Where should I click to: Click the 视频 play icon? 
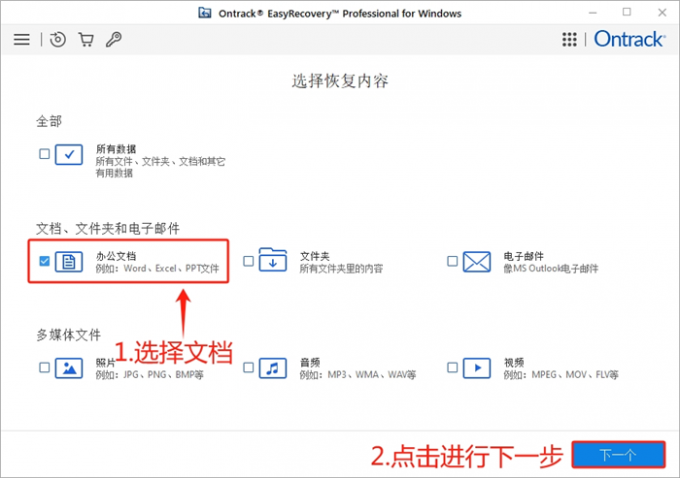(477, 368)
